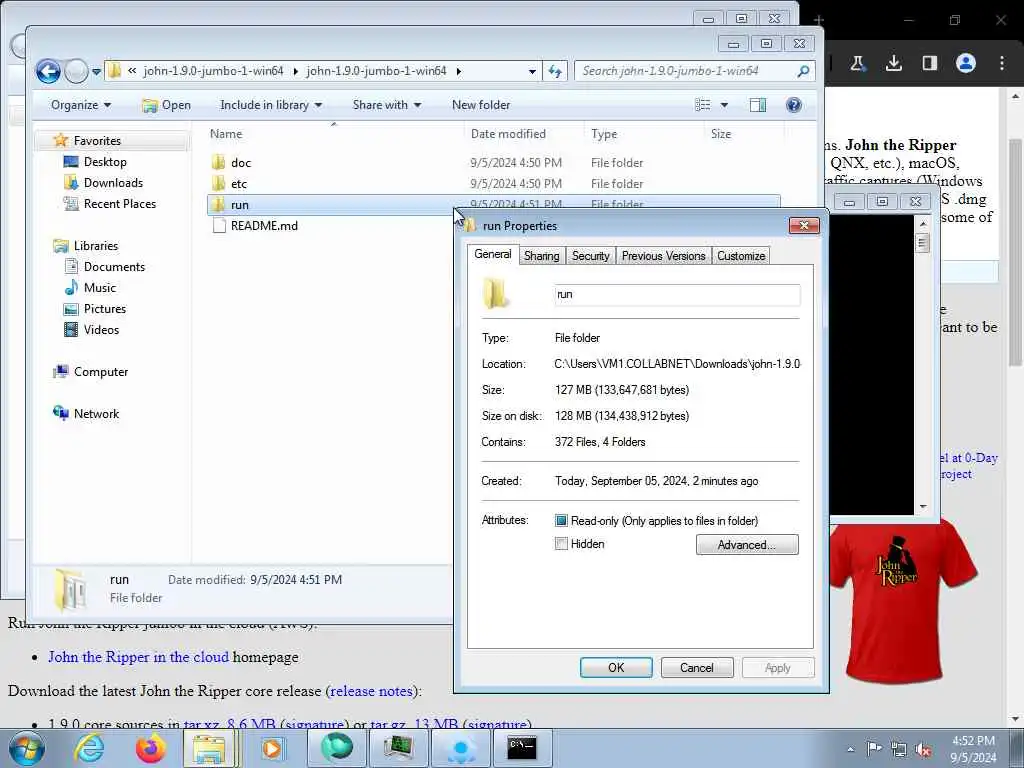
Task: Open Chrome profile avatar icon
Action: [x=965, y=63]
